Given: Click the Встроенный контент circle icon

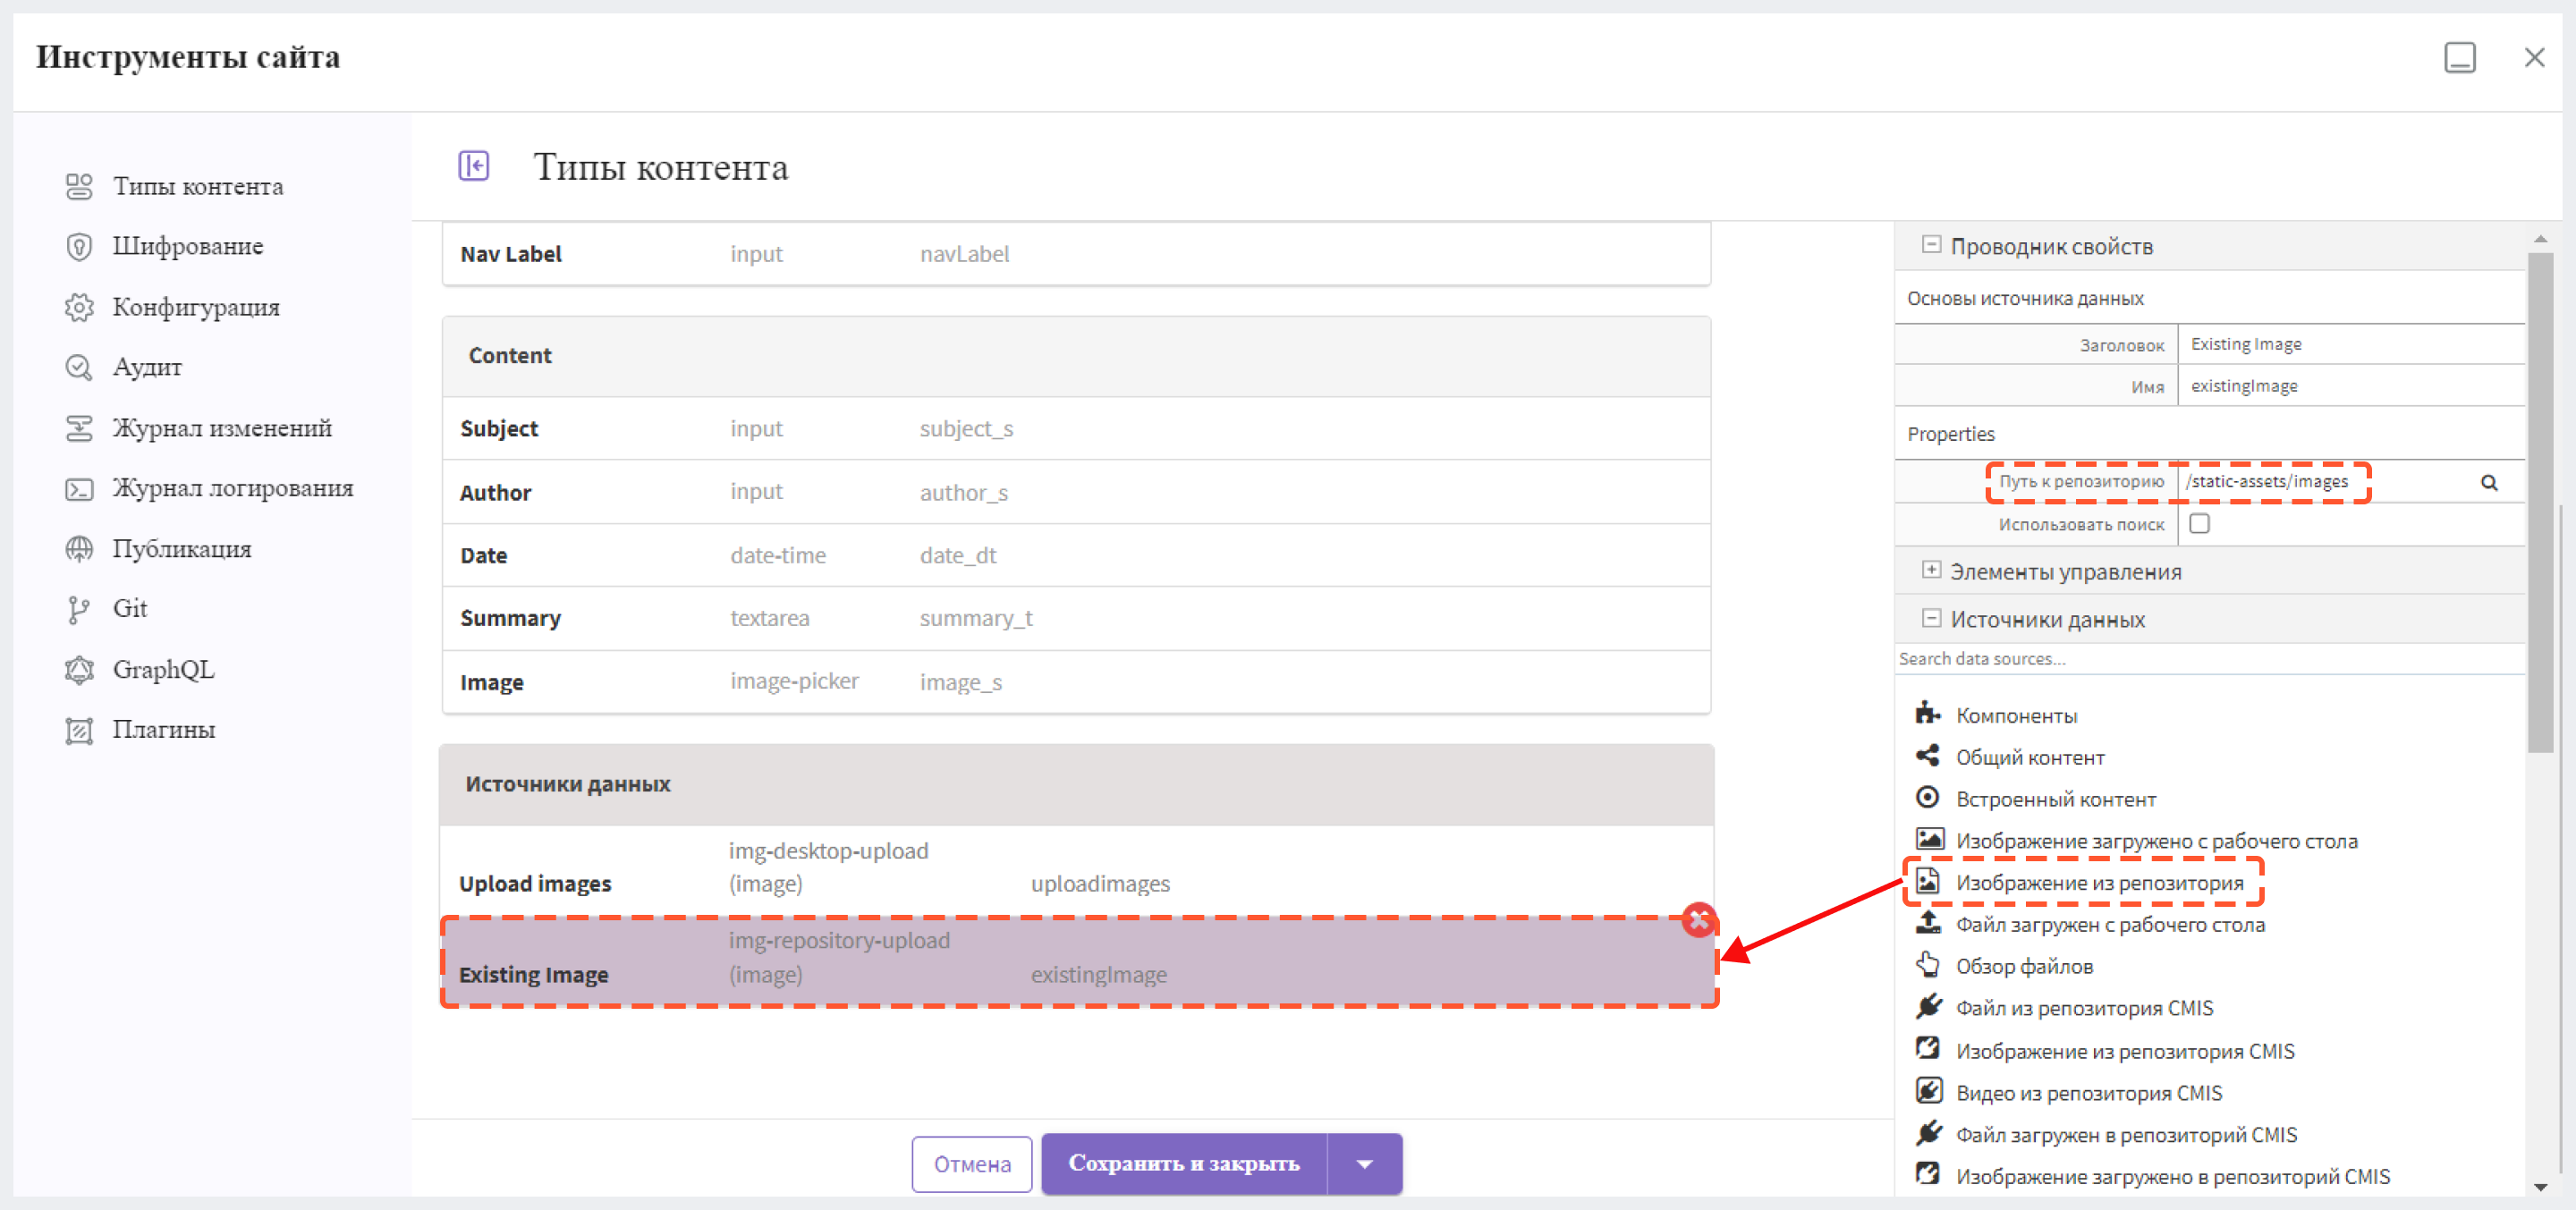Looking at the screenshot, I should pyautogui.click(x=1928, y=797).
